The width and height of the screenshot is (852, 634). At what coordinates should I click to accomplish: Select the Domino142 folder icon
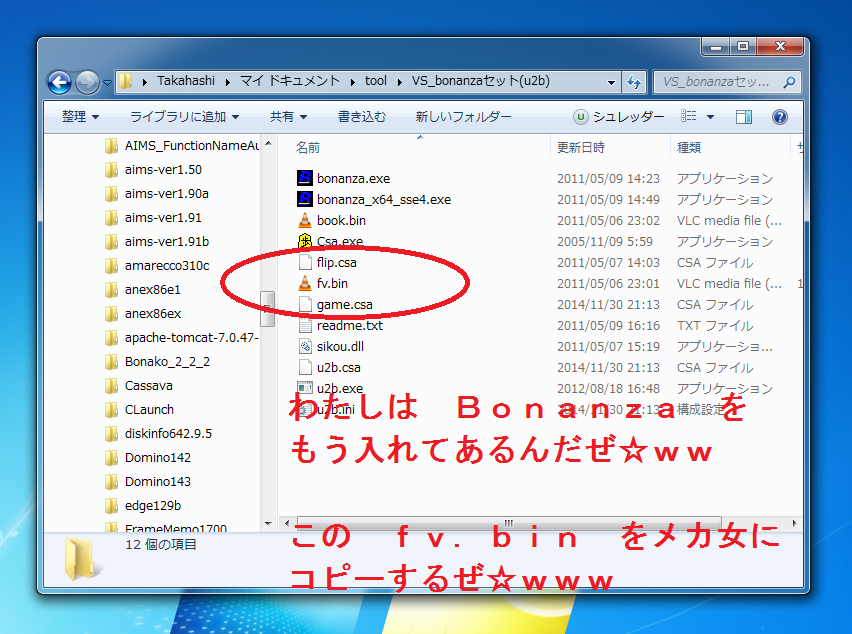point(111,457)
